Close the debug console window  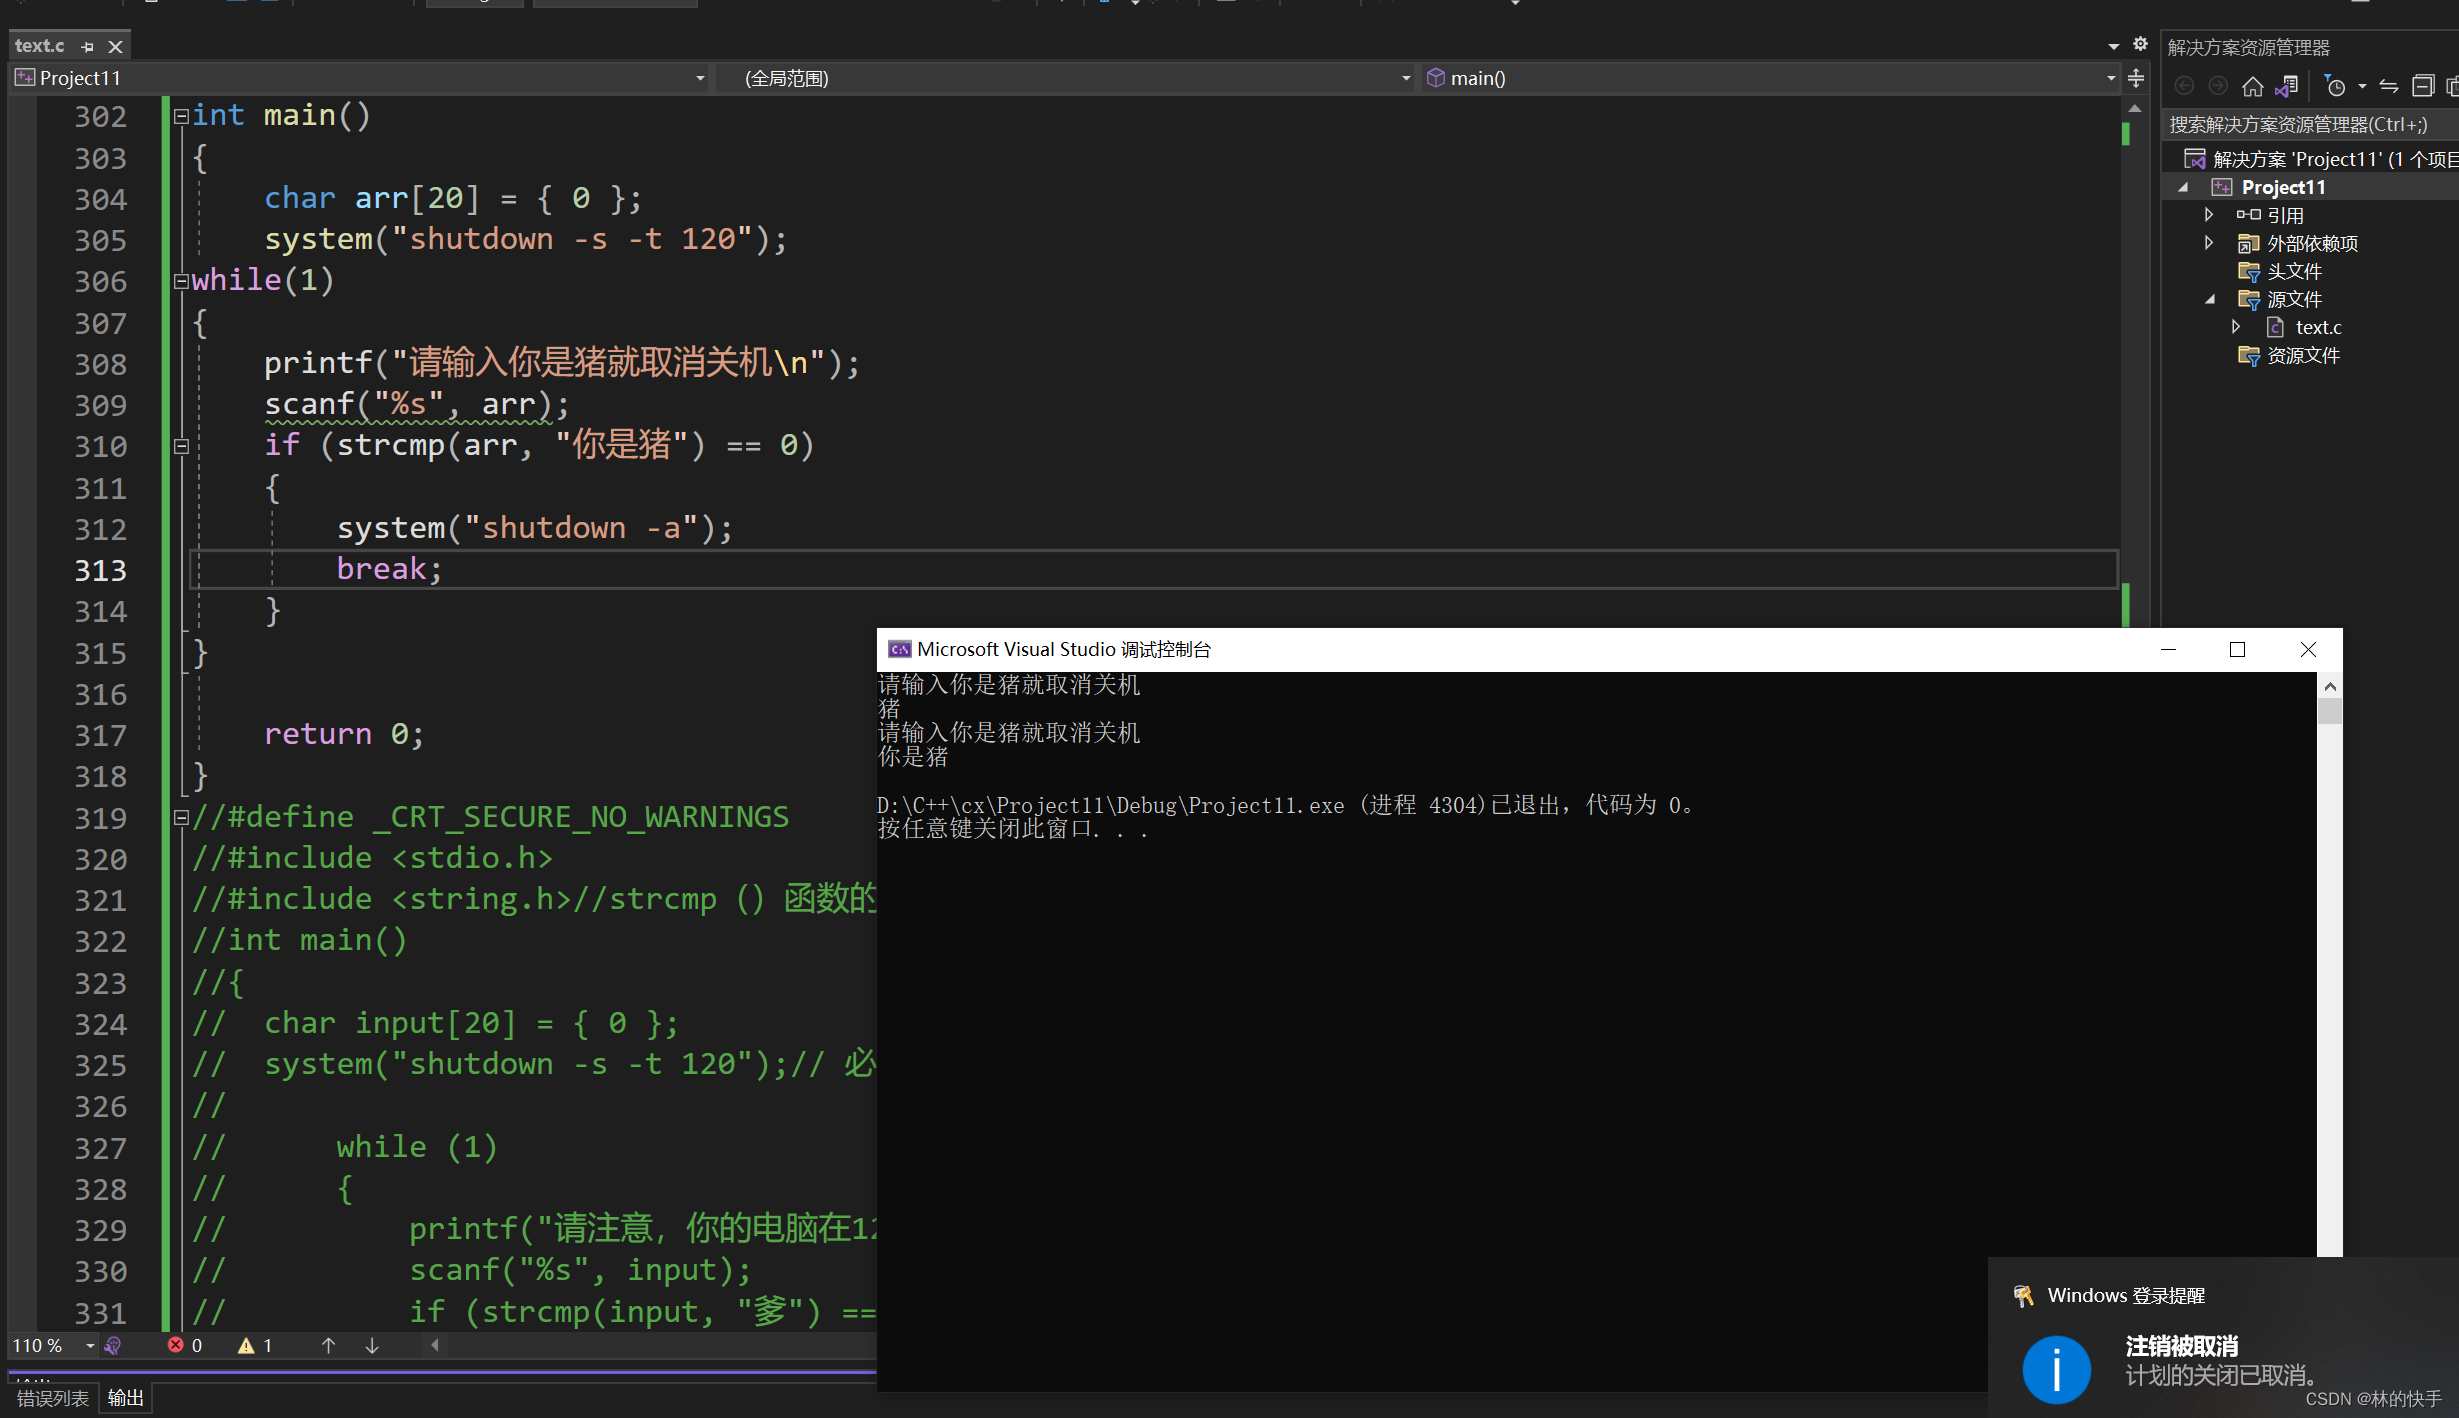point(2308,650)
